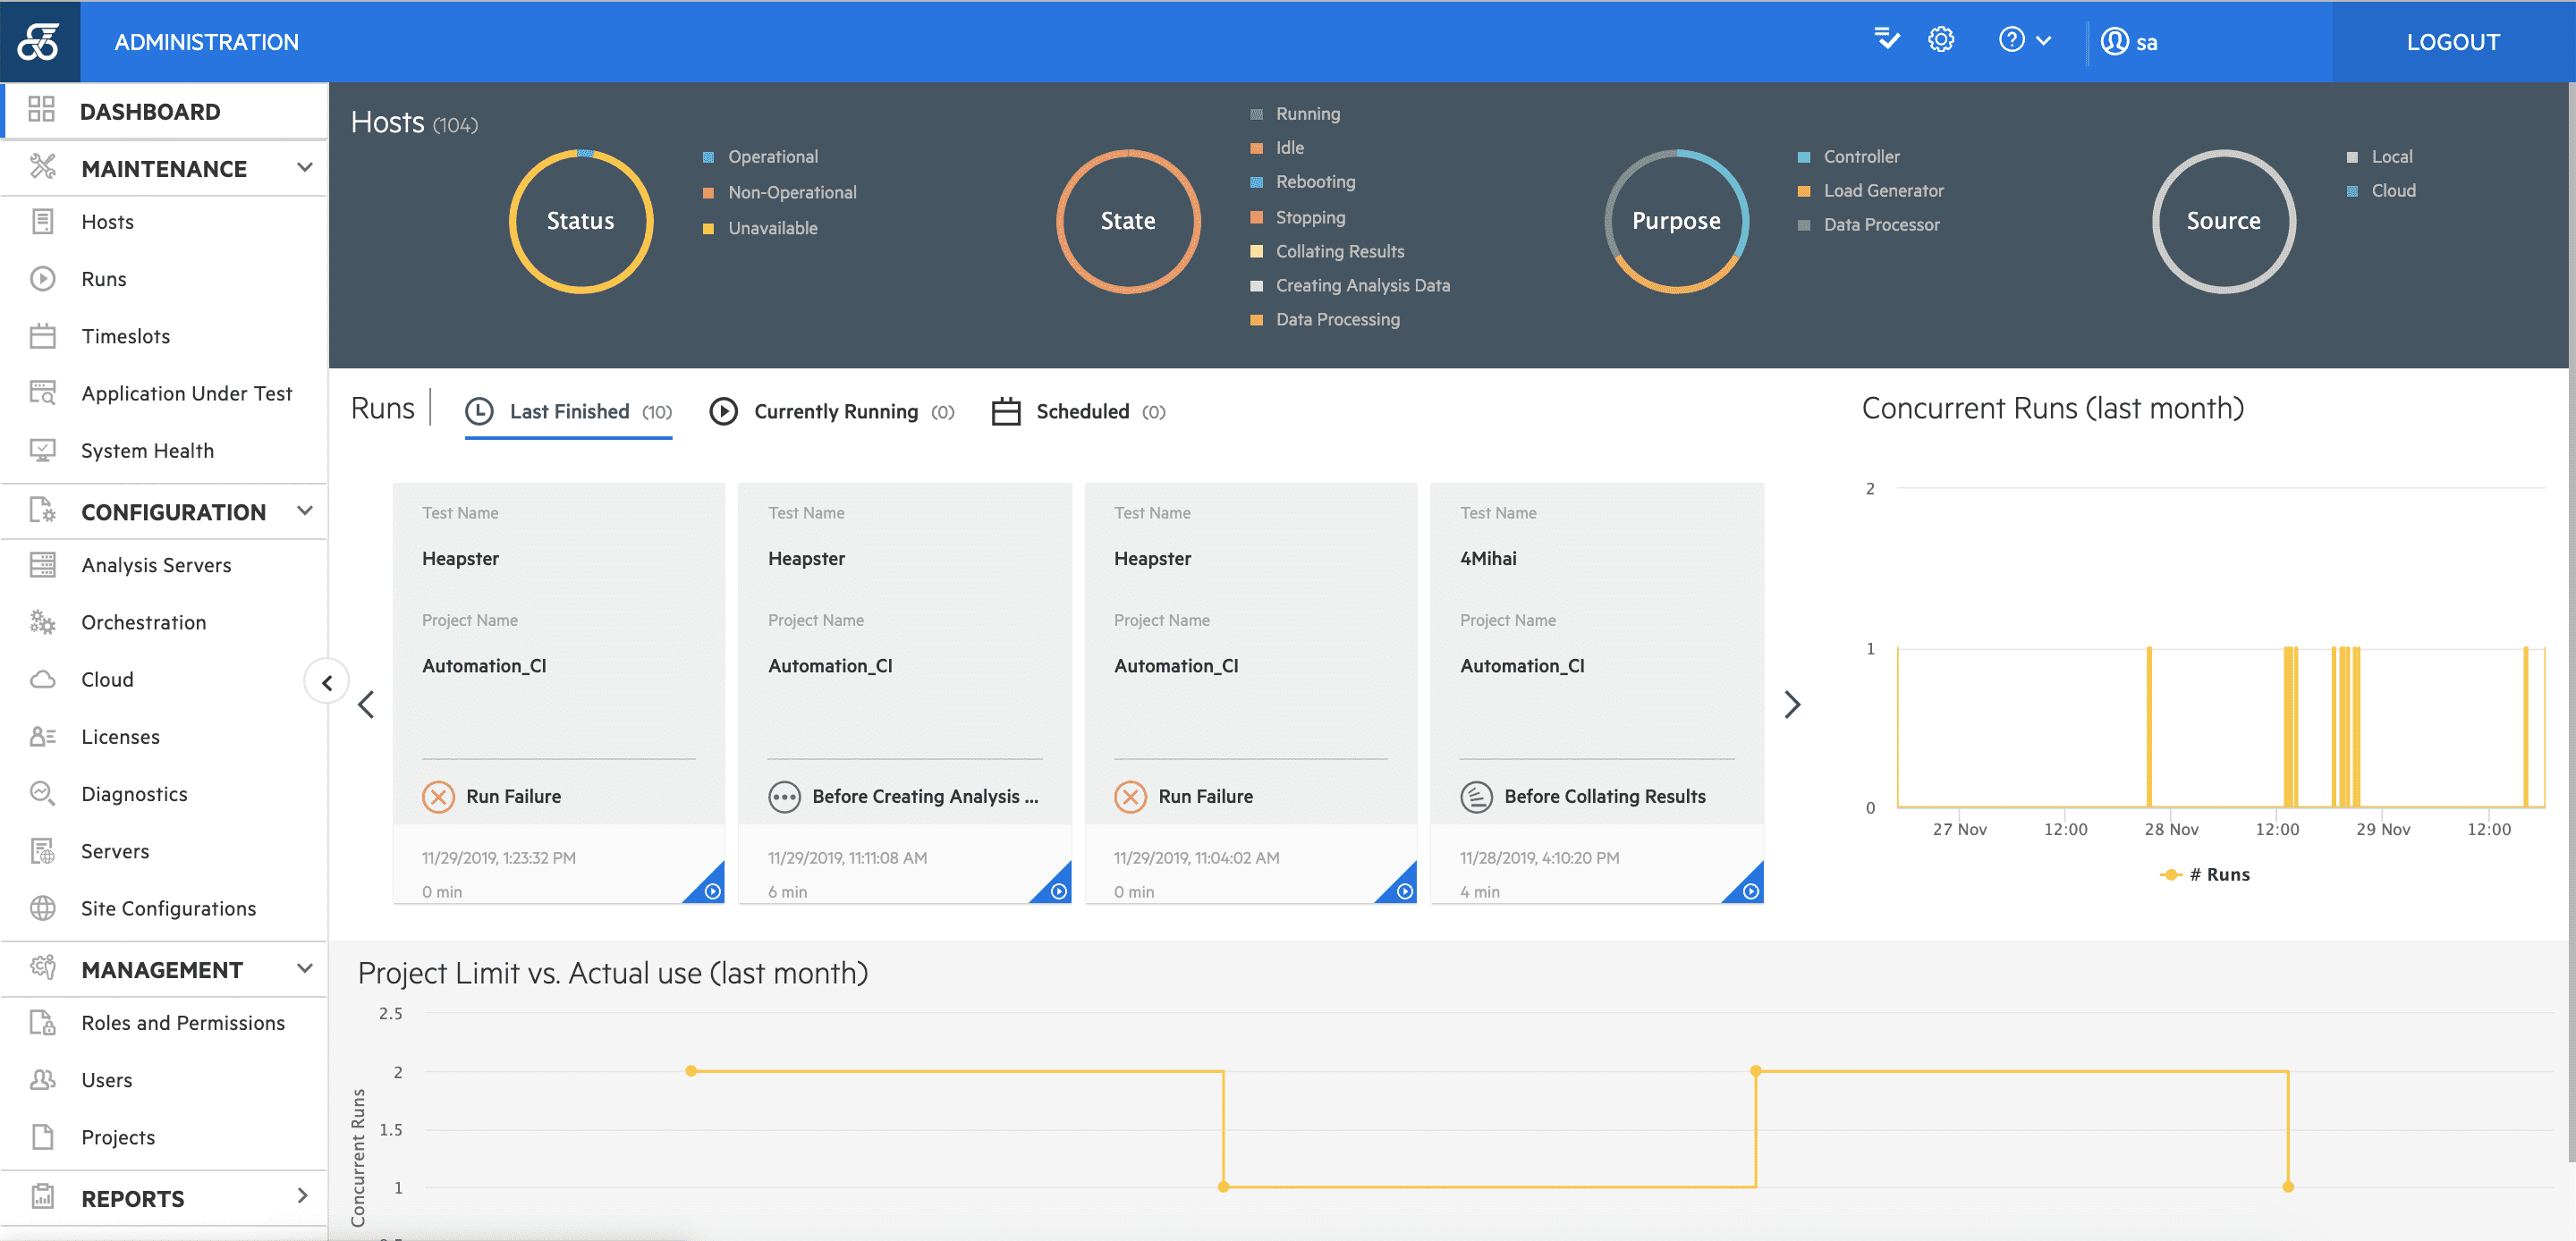Viewport: 2576px width, 1241px height.
Task: Click the System Health sidebar icon
Action: [x=45, y=450]
